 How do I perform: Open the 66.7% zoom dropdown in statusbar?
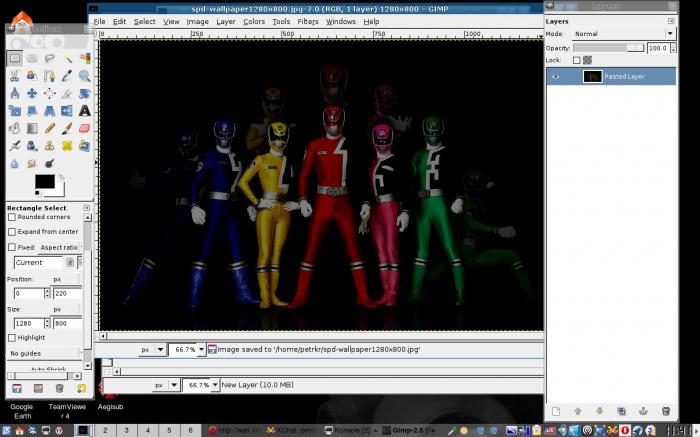[x=201, y=350]
